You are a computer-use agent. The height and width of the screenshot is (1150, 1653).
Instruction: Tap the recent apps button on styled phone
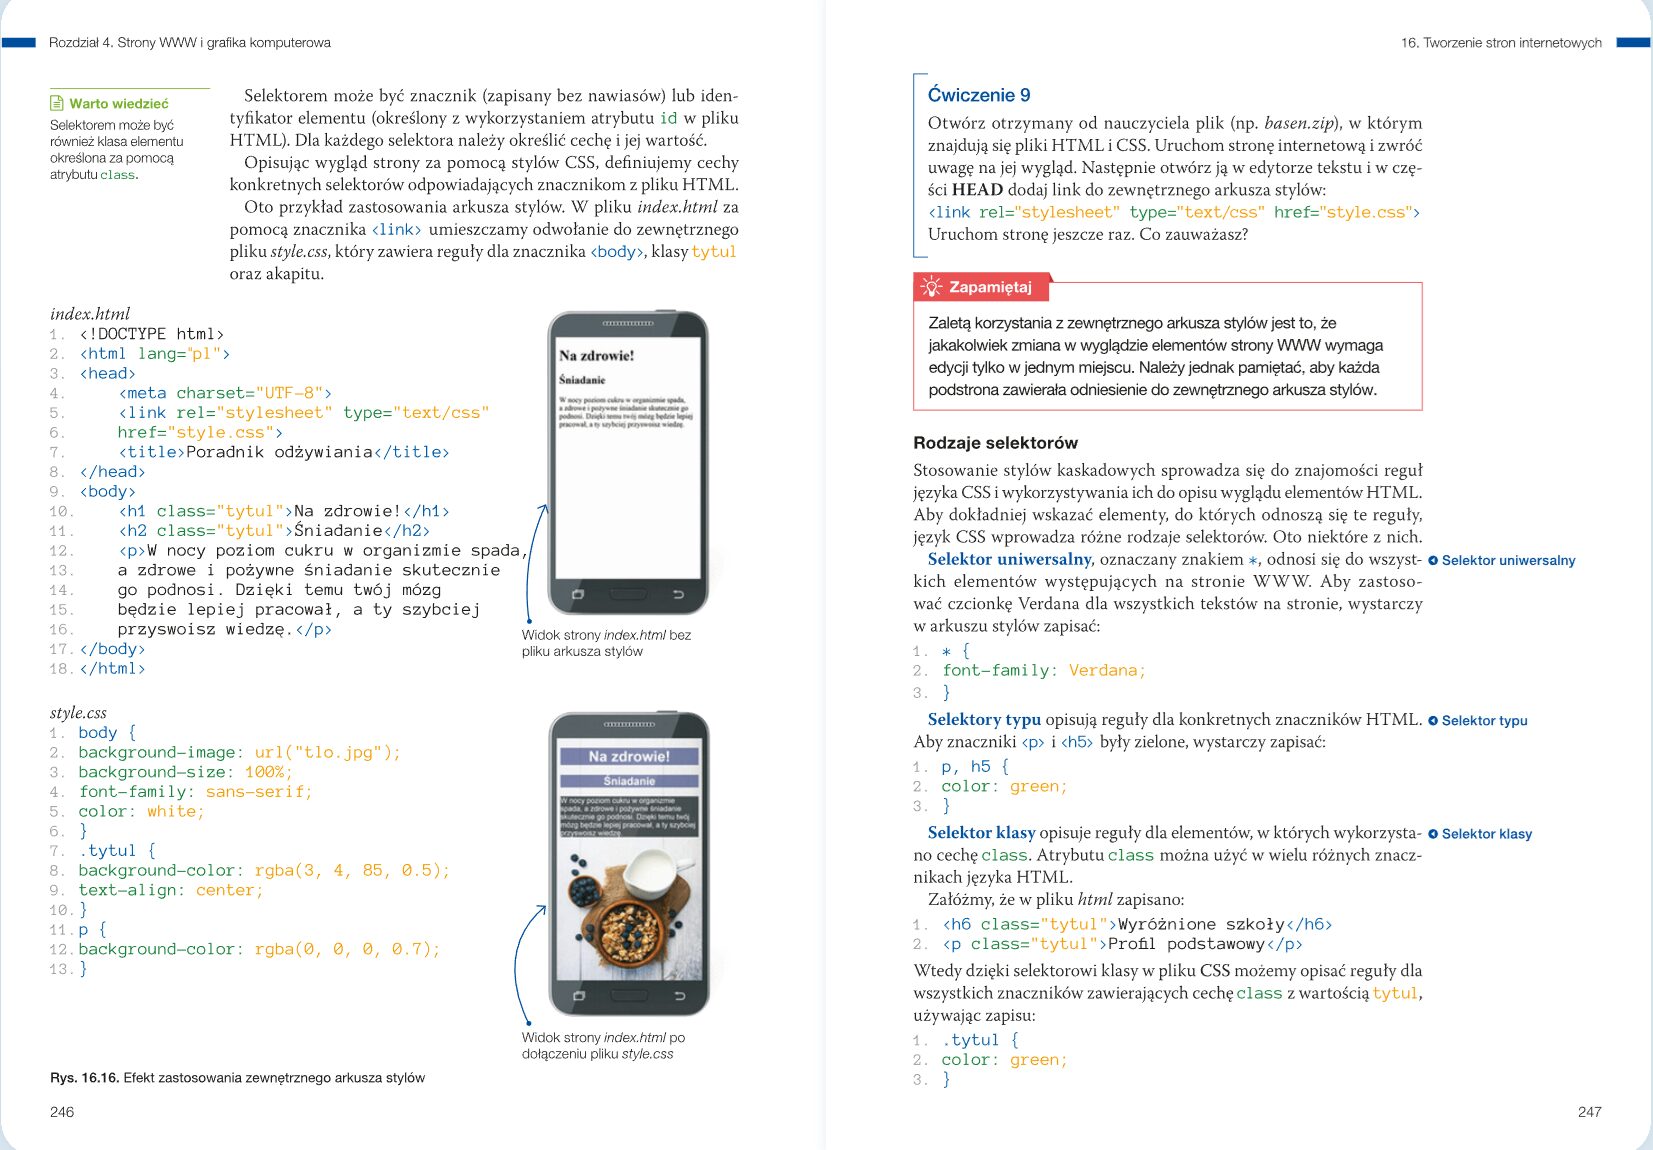pos(578,996)
